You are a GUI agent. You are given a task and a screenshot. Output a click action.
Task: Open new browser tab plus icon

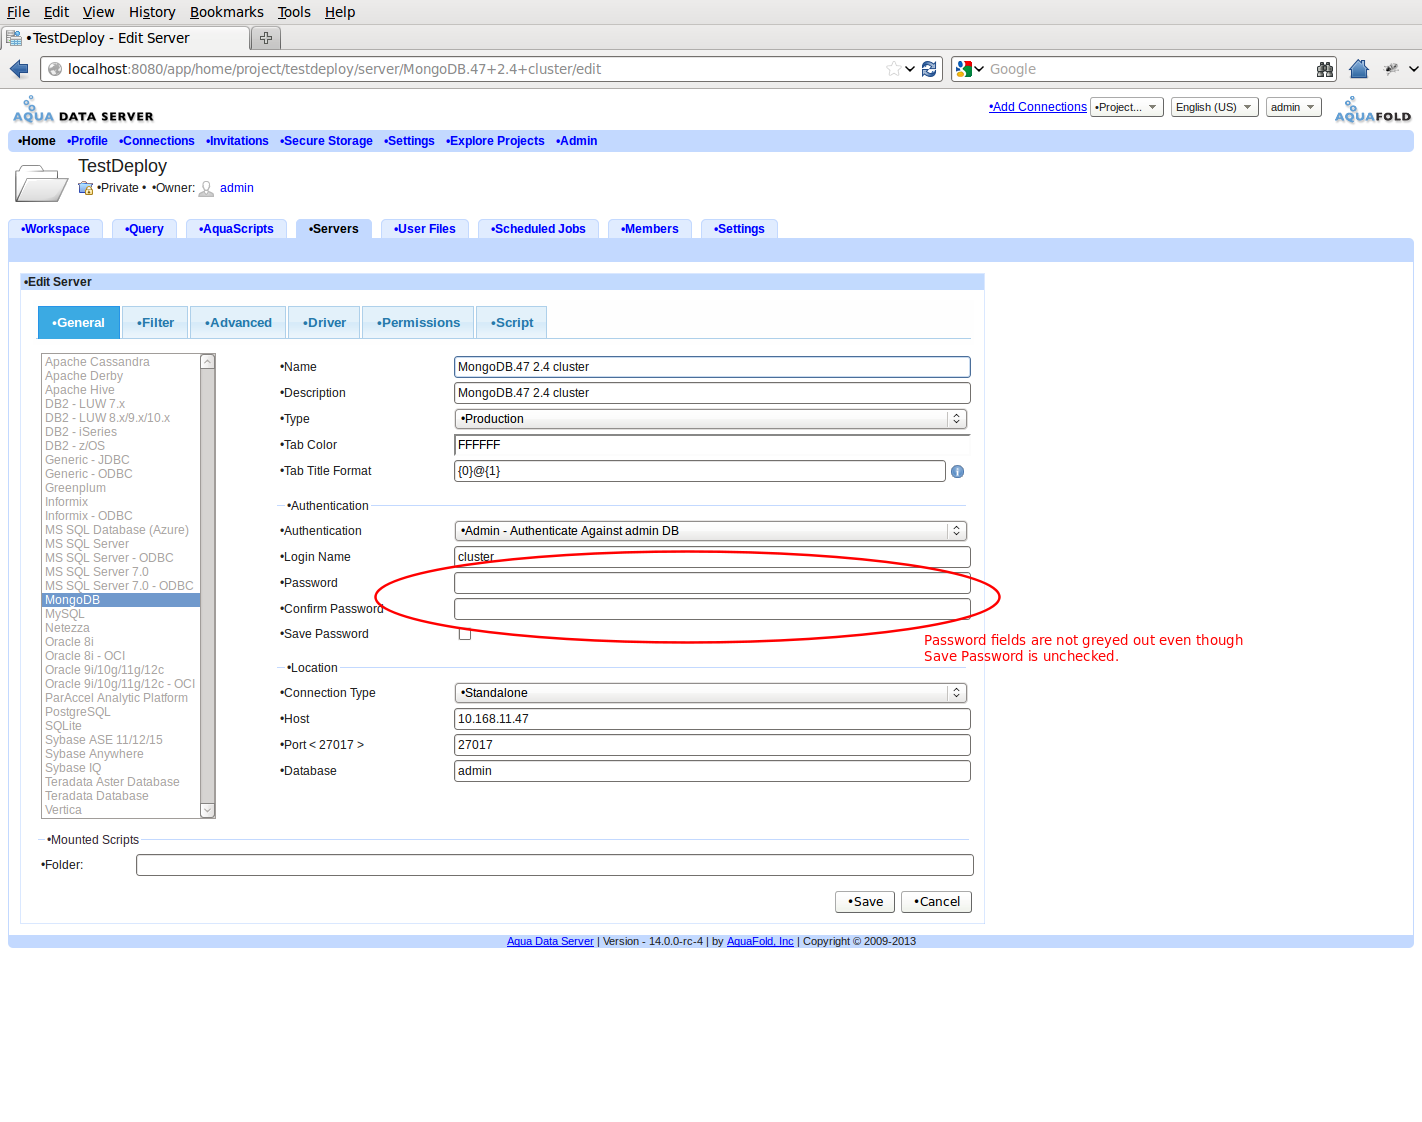(266, 38)
